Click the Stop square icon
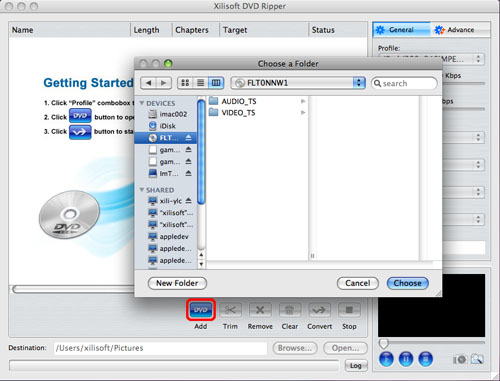Image resolution: width=500 pixels, height=381 pixels. click(349, 310)
